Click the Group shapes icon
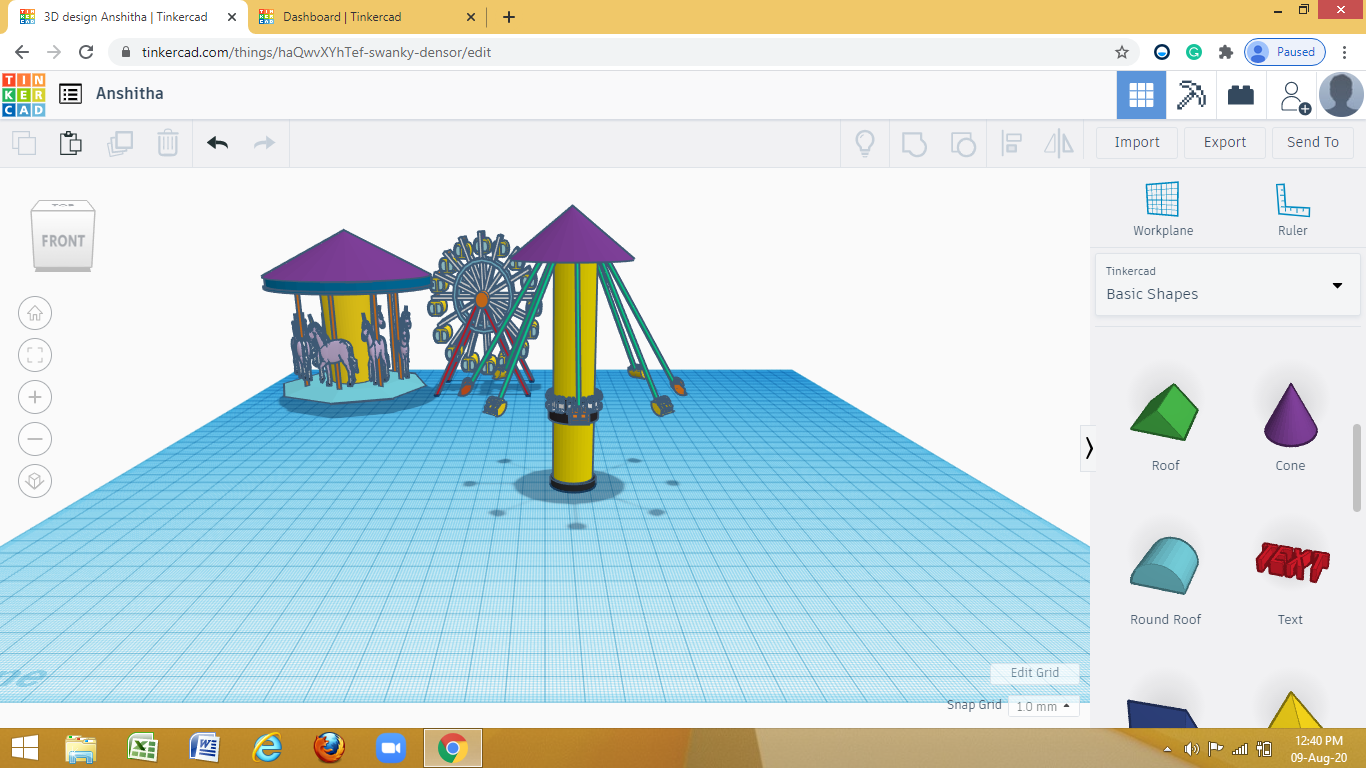Image resolution: width=1366 pixels, height=768 pixels. pyautogui.click(x=913, y=143)
